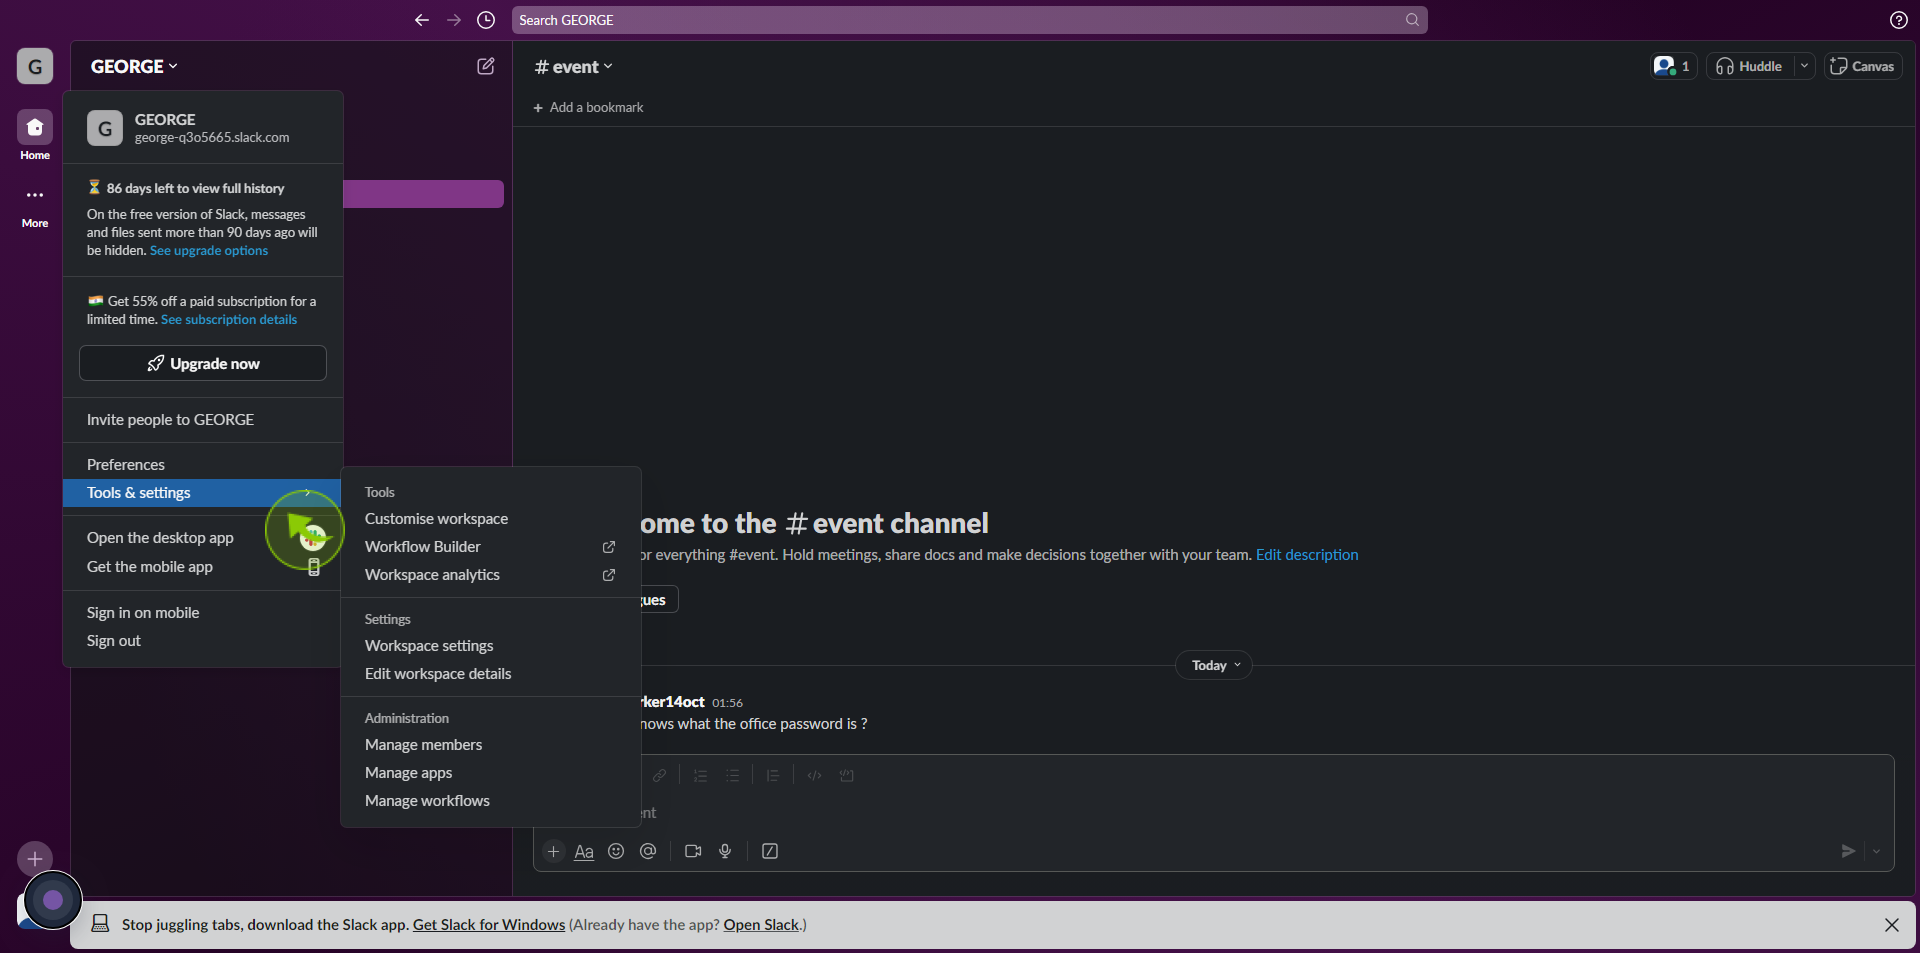Open the channel Canvas
This screenshot has height=953, width=1920.
[x=1863, y=66]
